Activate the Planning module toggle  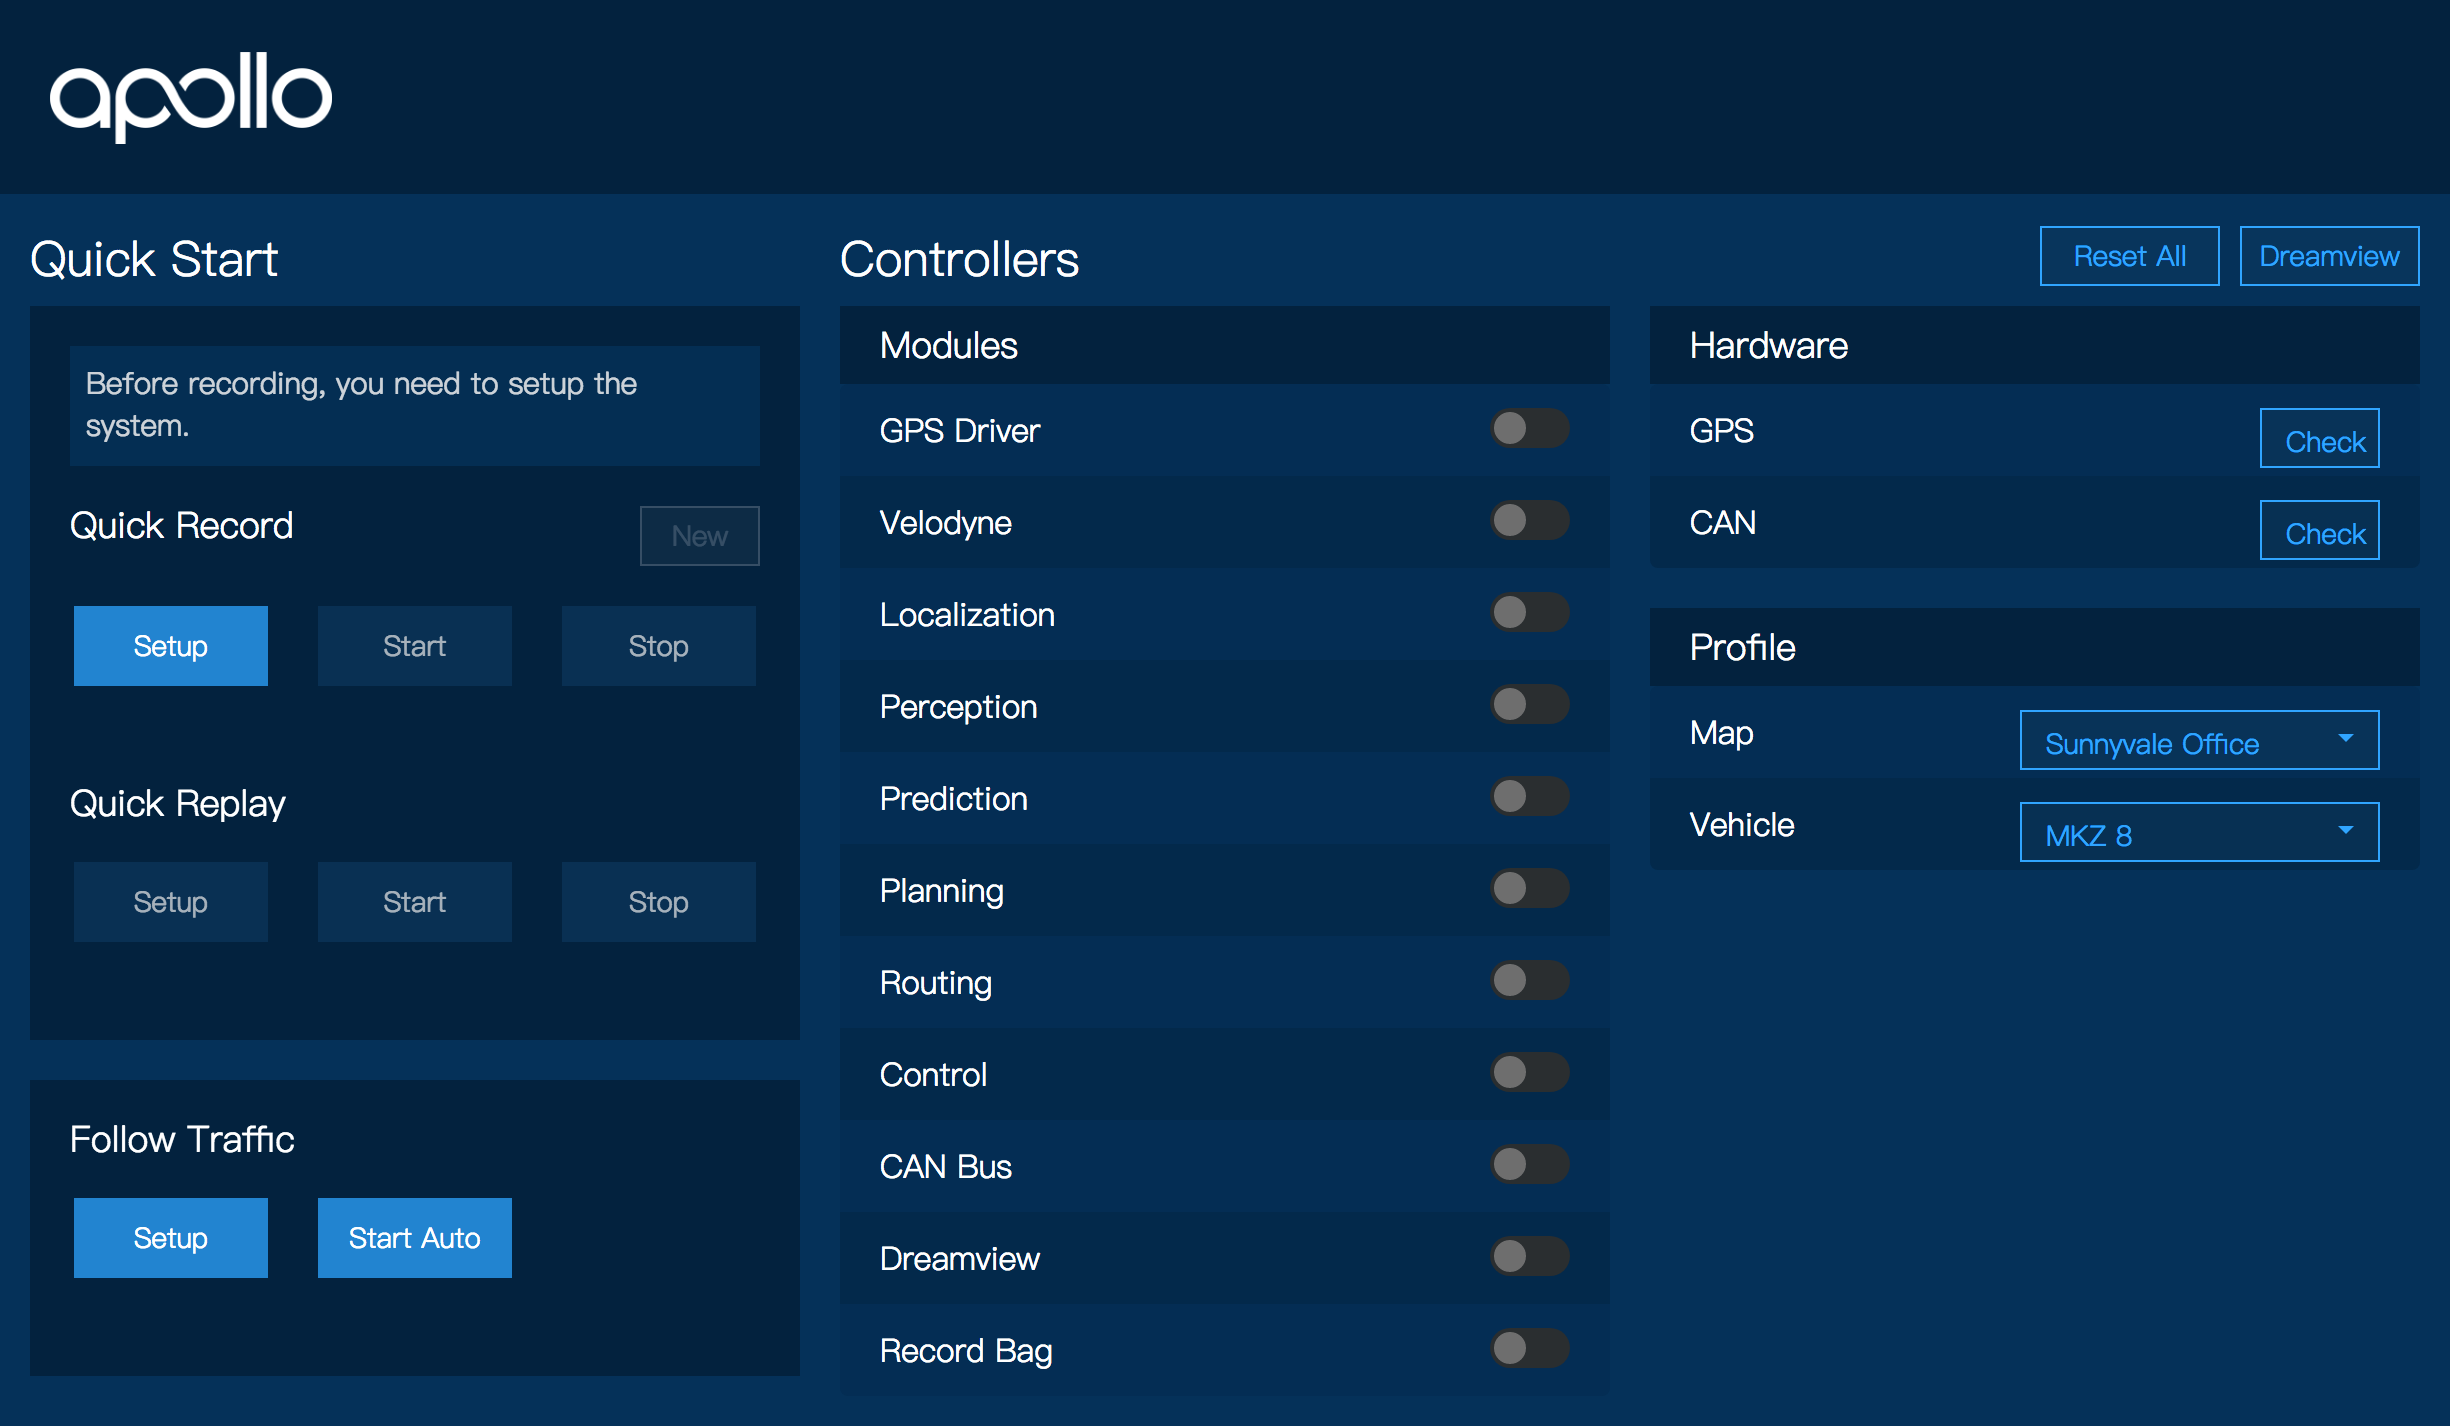pos(1529,889)
